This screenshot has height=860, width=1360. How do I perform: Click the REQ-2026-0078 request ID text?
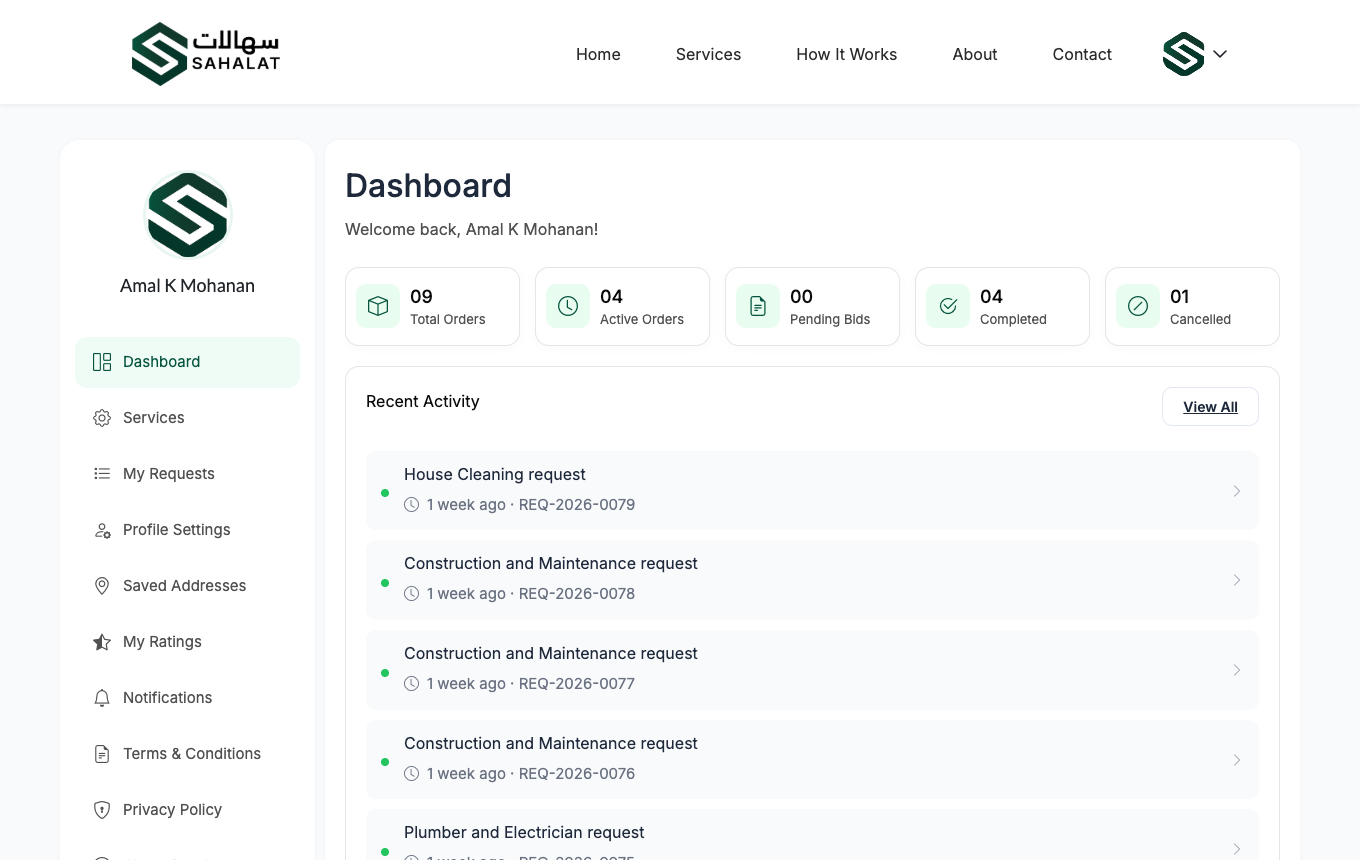pos(577,594)
